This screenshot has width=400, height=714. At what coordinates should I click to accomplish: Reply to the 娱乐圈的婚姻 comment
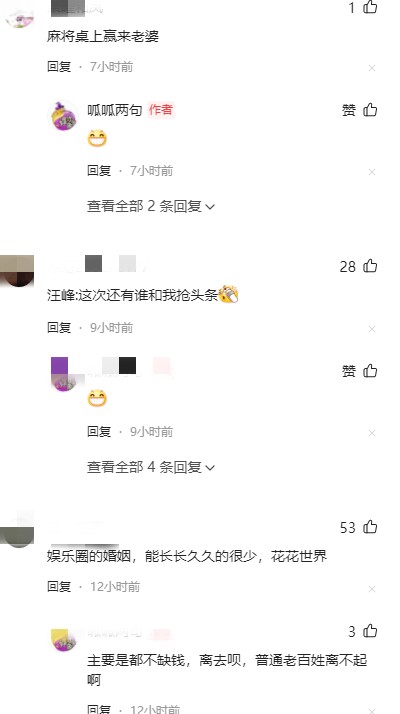coord(59,586)
